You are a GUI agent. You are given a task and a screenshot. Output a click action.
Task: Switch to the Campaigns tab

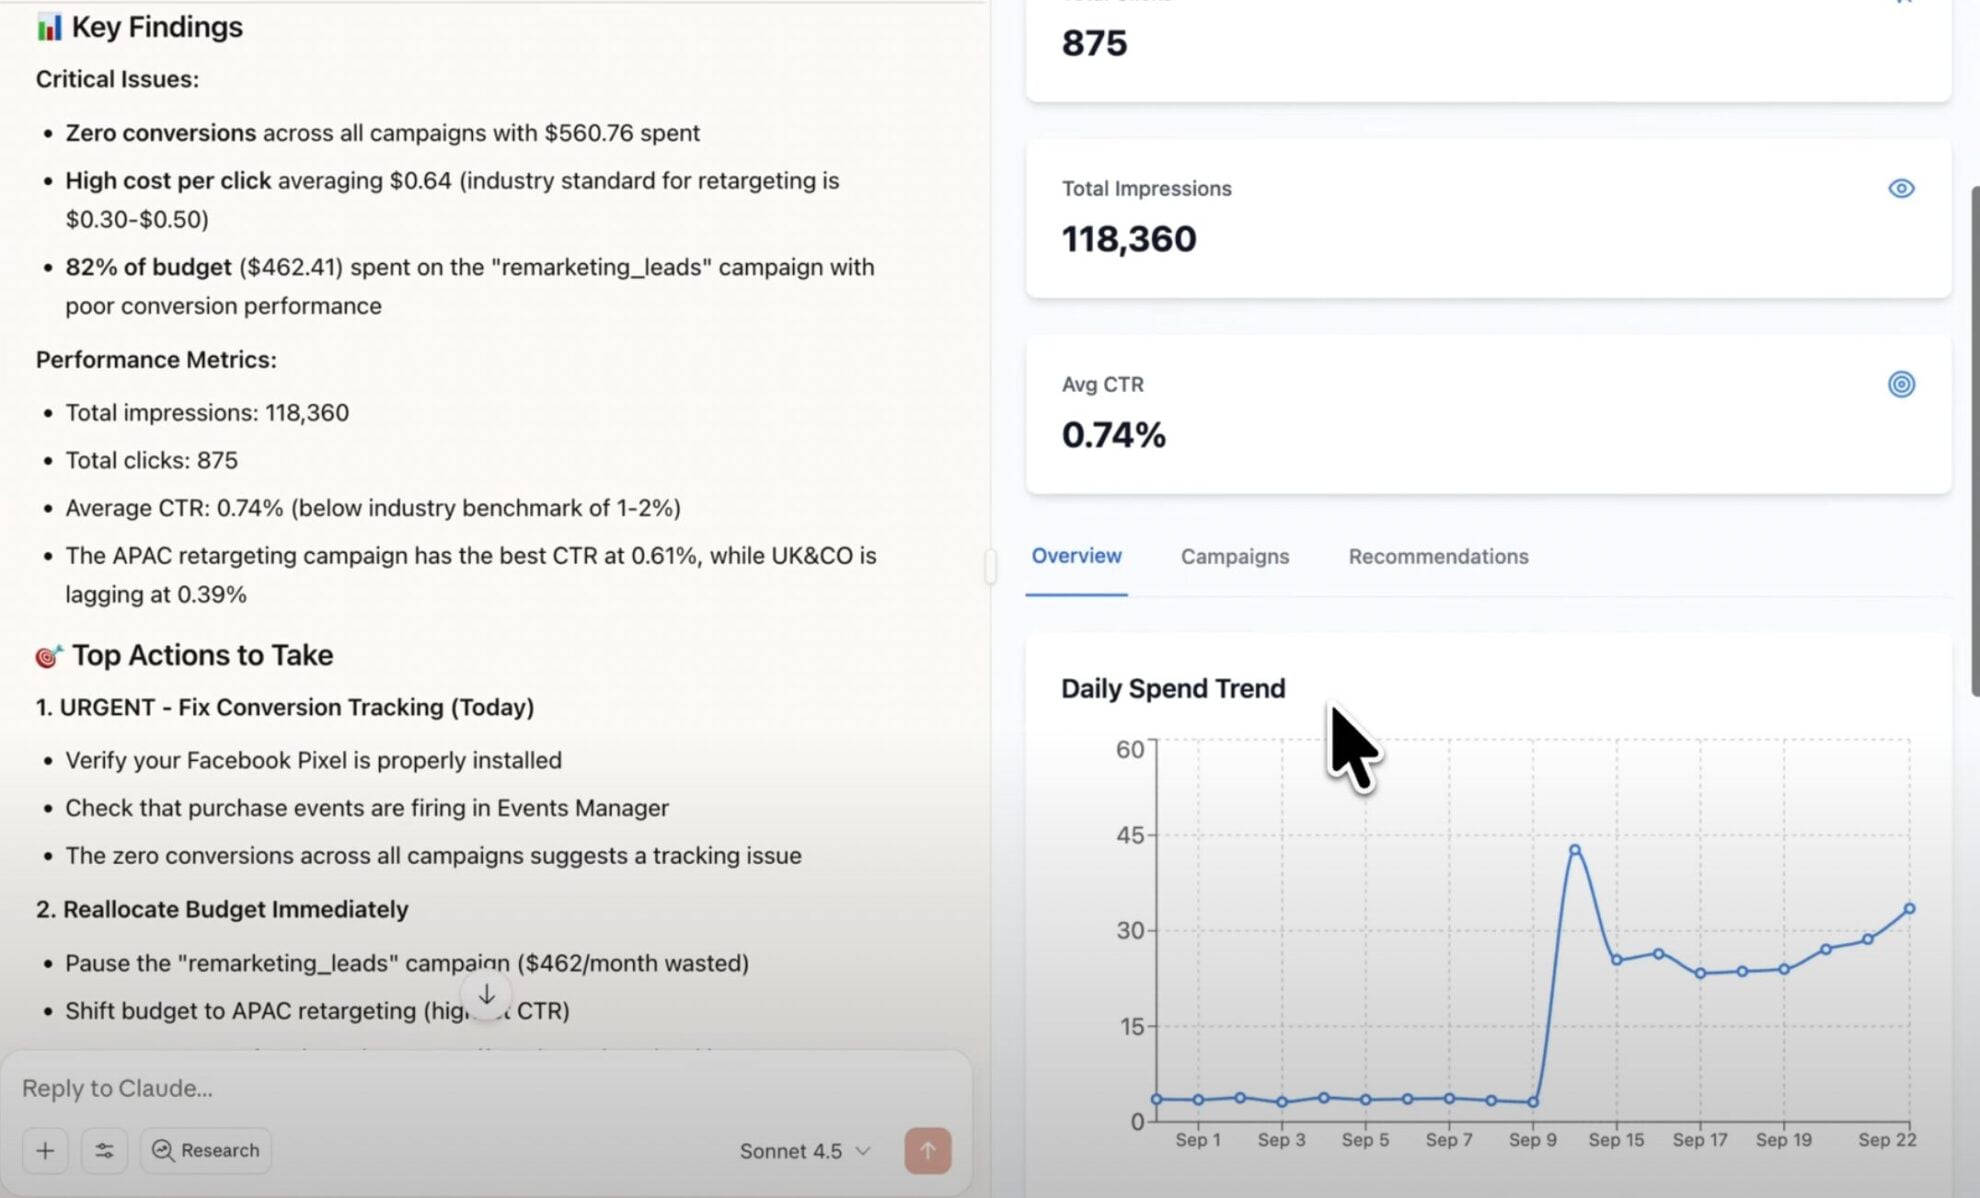click(x=1234, y=556)
